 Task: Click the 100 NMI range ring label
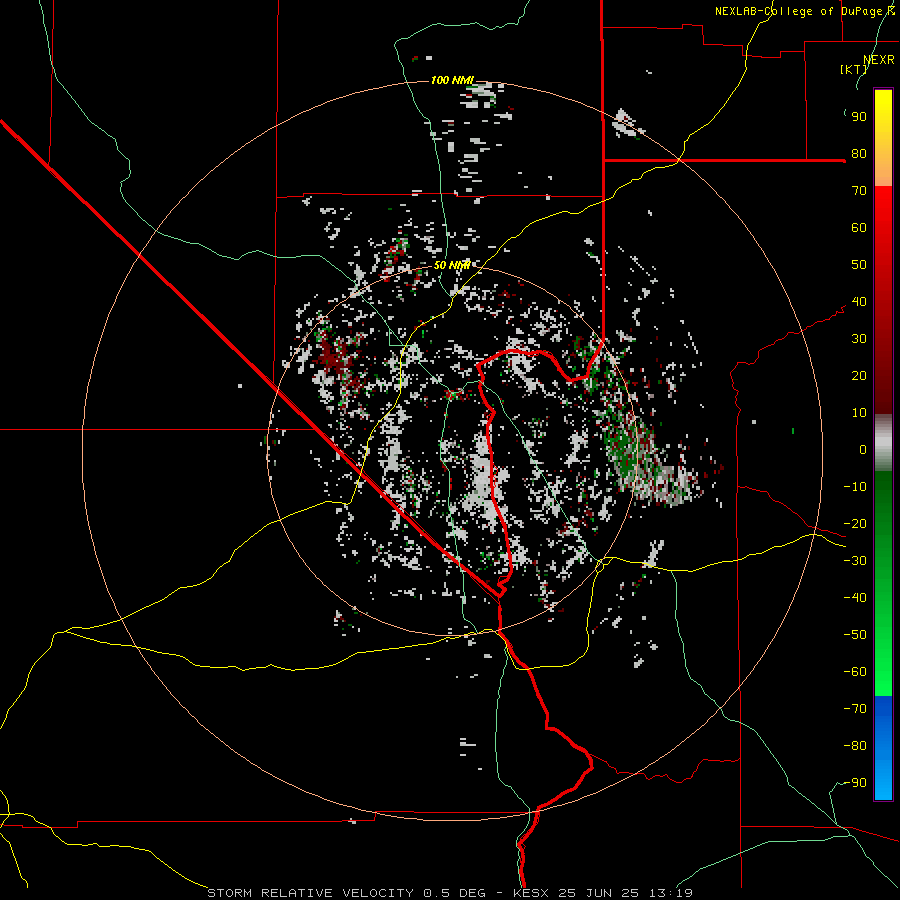452,80
